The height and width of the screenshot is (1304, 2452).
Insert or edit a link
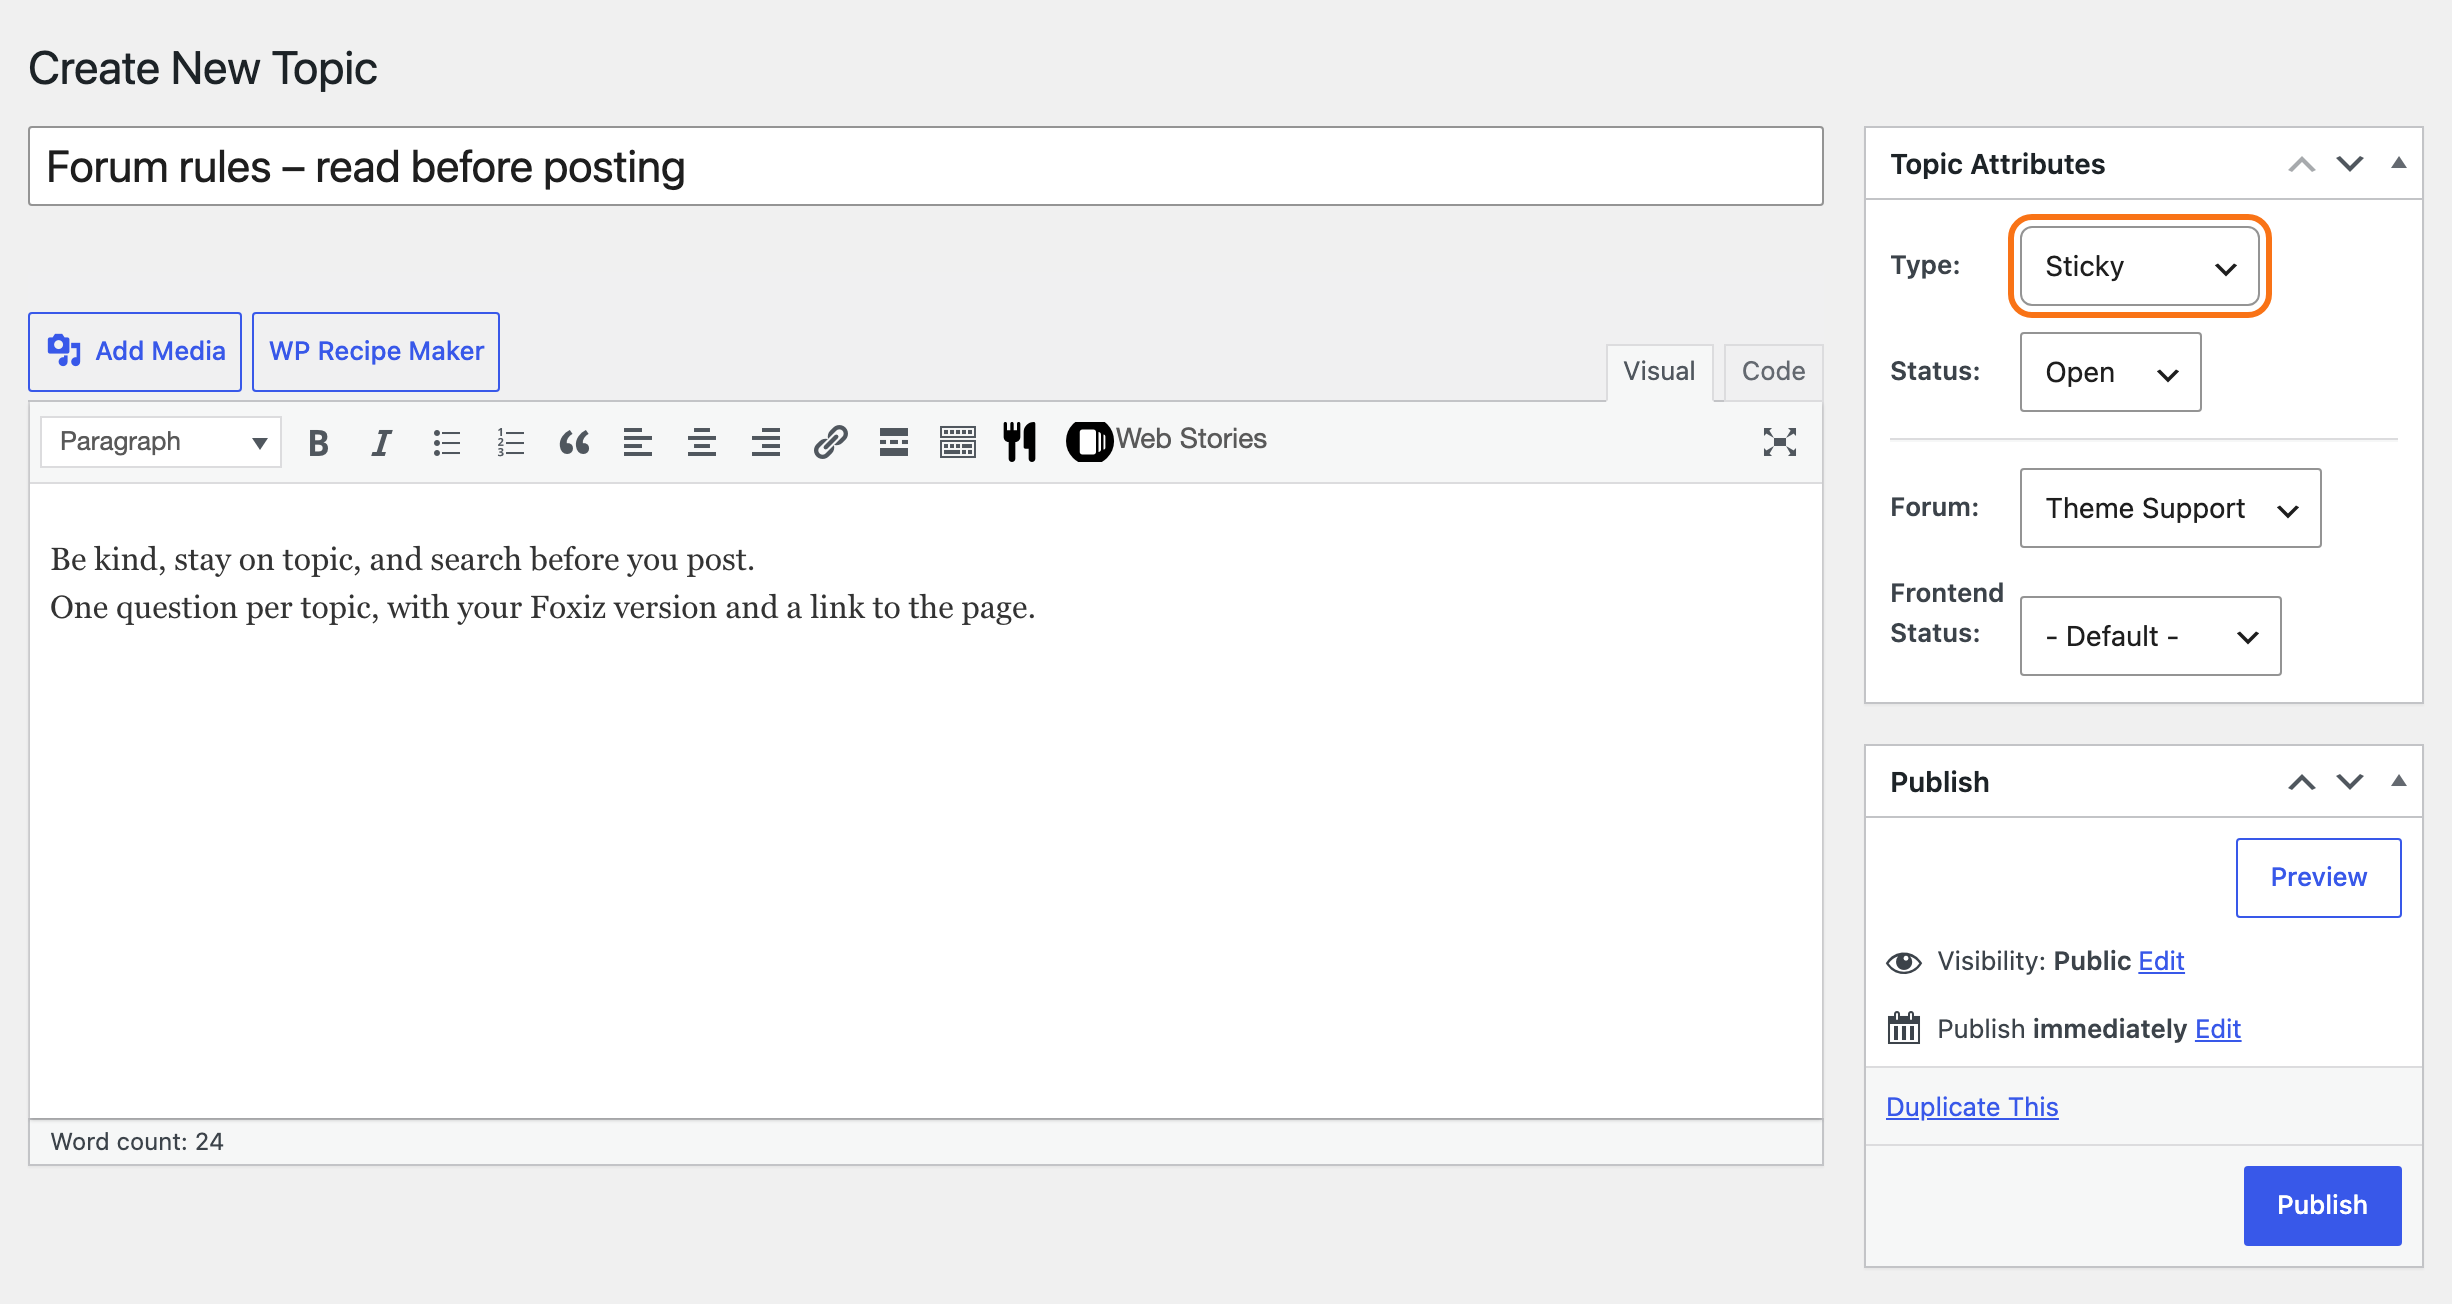point(830,442)
